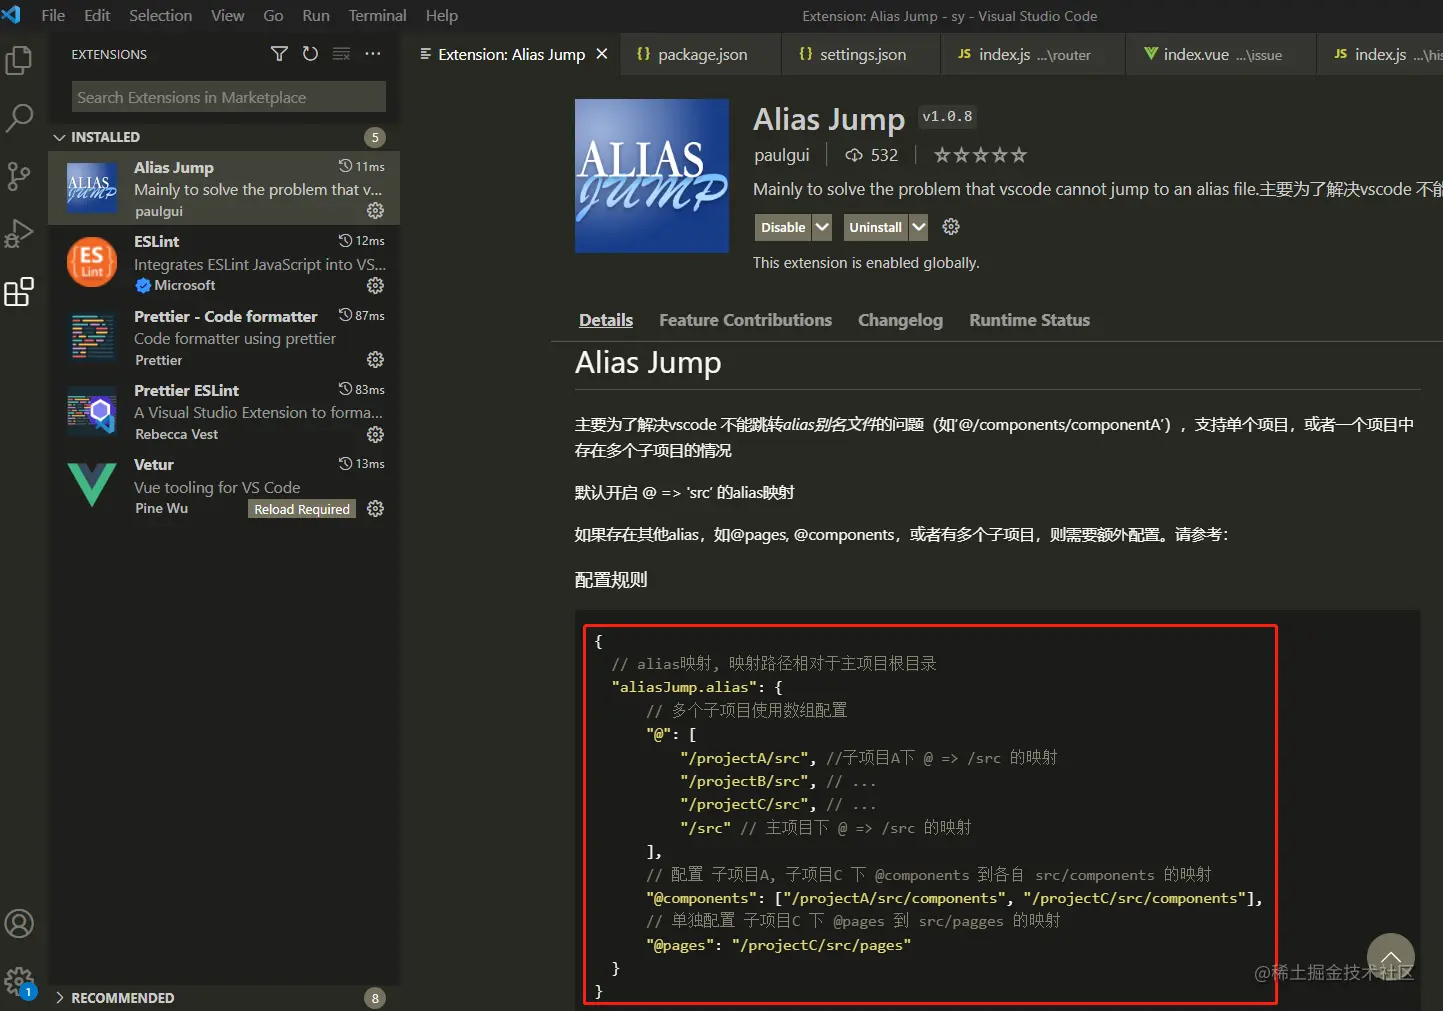Click the install count 532 cloud icon
Viewport: 1443px width, 1011px height.
coord(854,155)
